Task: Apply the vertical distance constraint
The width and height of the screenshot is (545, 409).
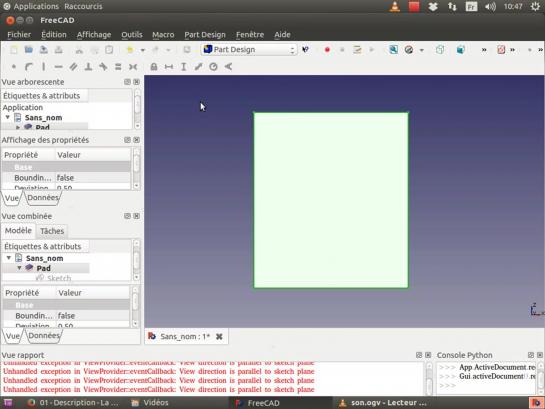Action: 184,66
